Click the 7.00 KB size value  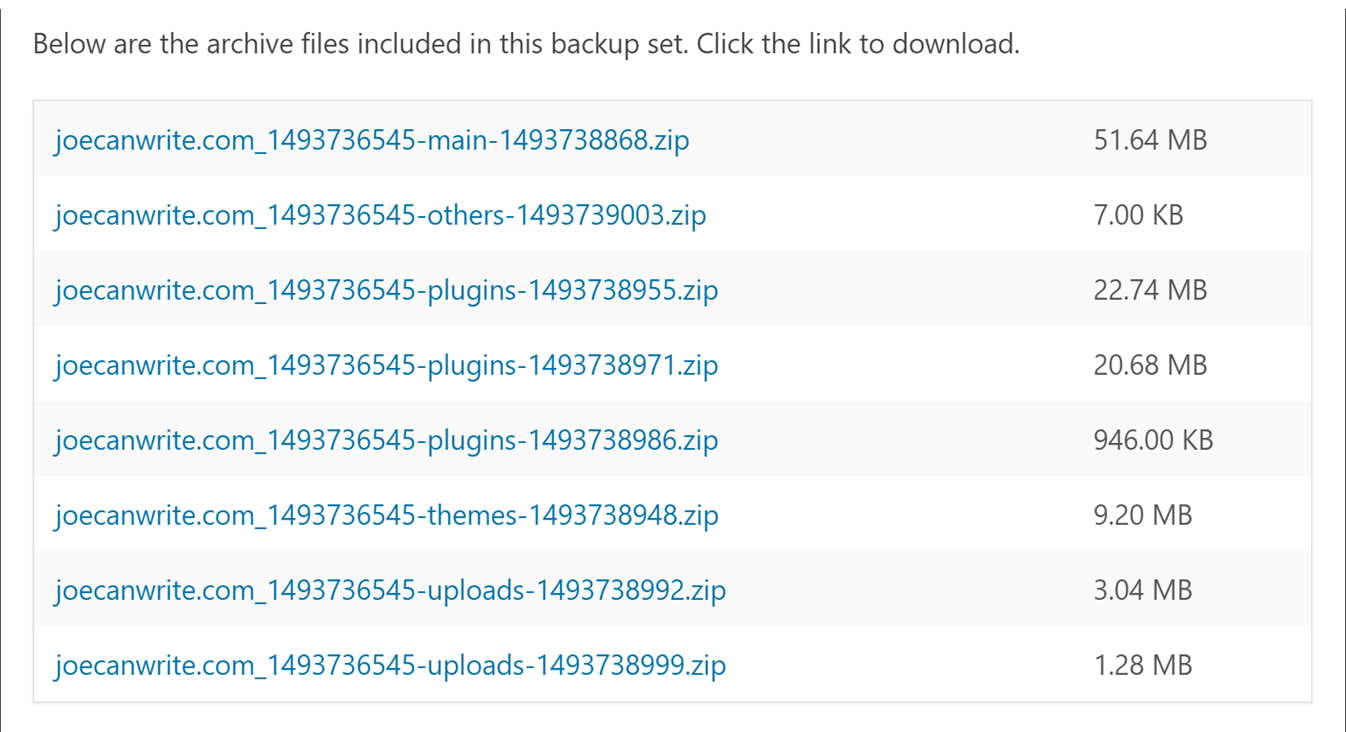pos(1138,215)
